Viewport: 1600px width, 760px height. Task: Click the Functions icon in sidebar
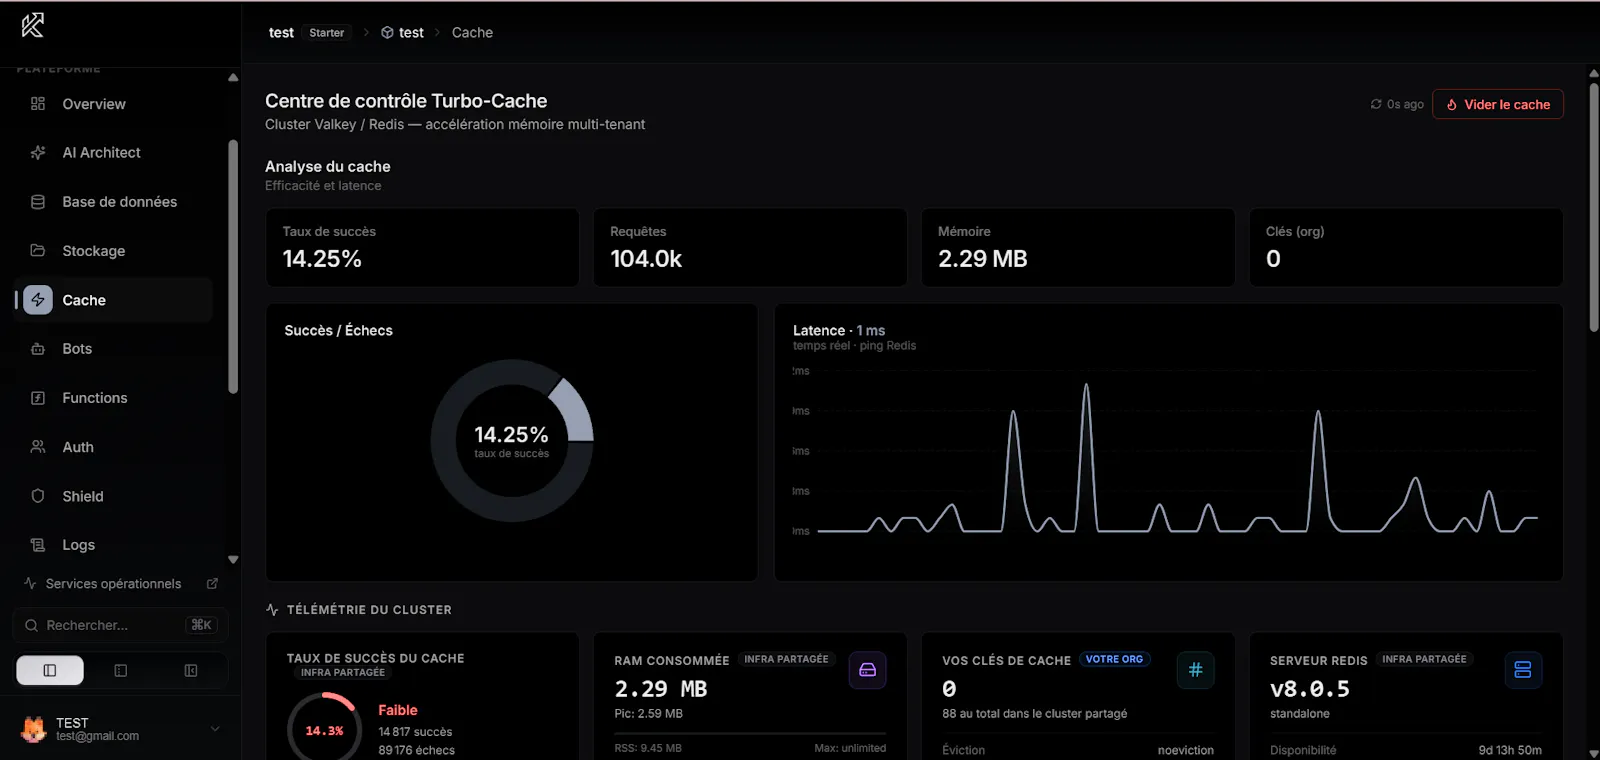click(38, 398)
